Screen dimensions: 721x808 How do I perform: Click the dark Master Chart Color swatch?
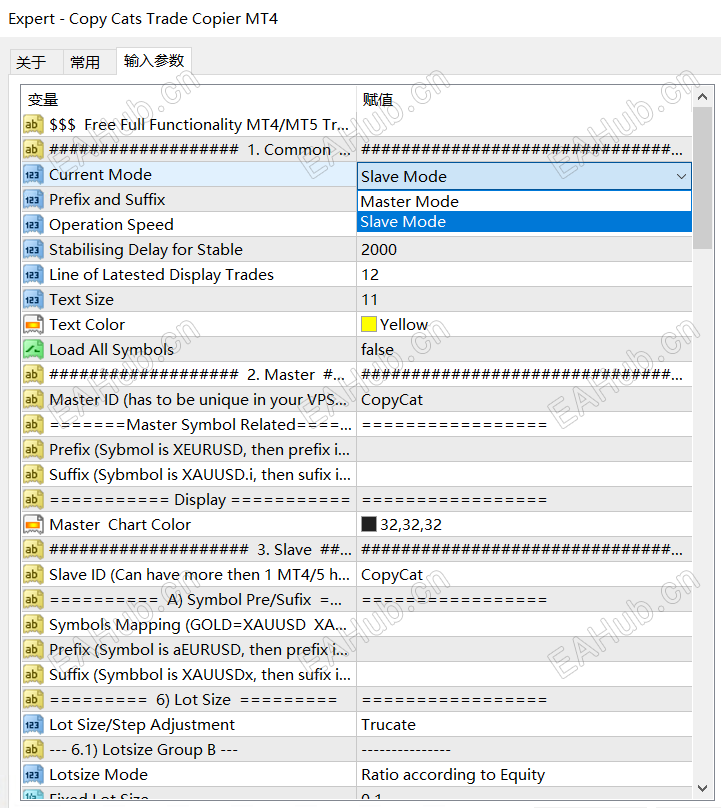click(x=368, y=524)
